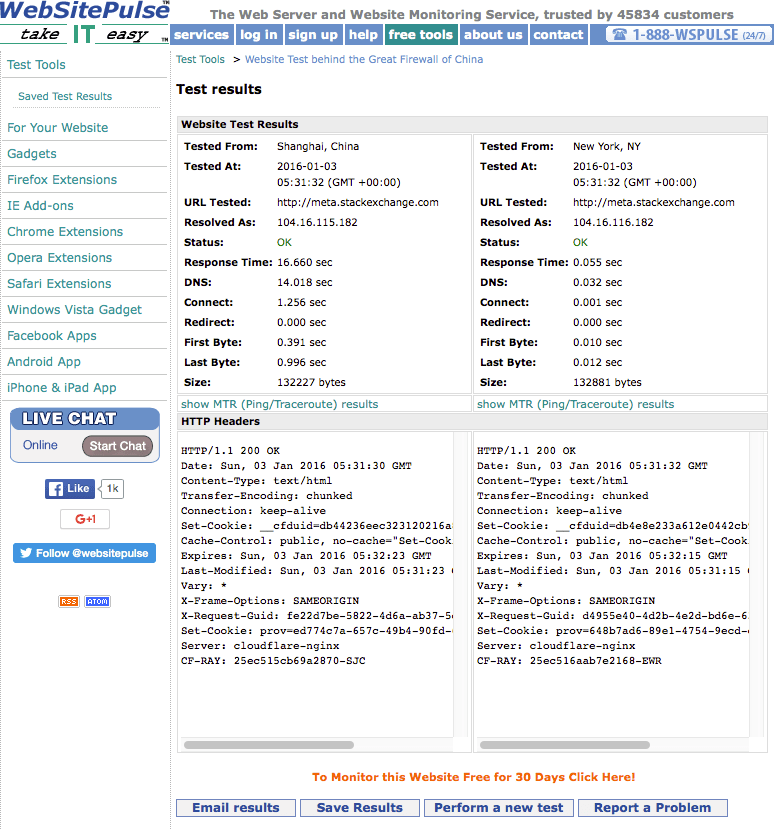Click the Shanghai response time 16.660 sec
774x829 pixels.
(x=305, y=263)
